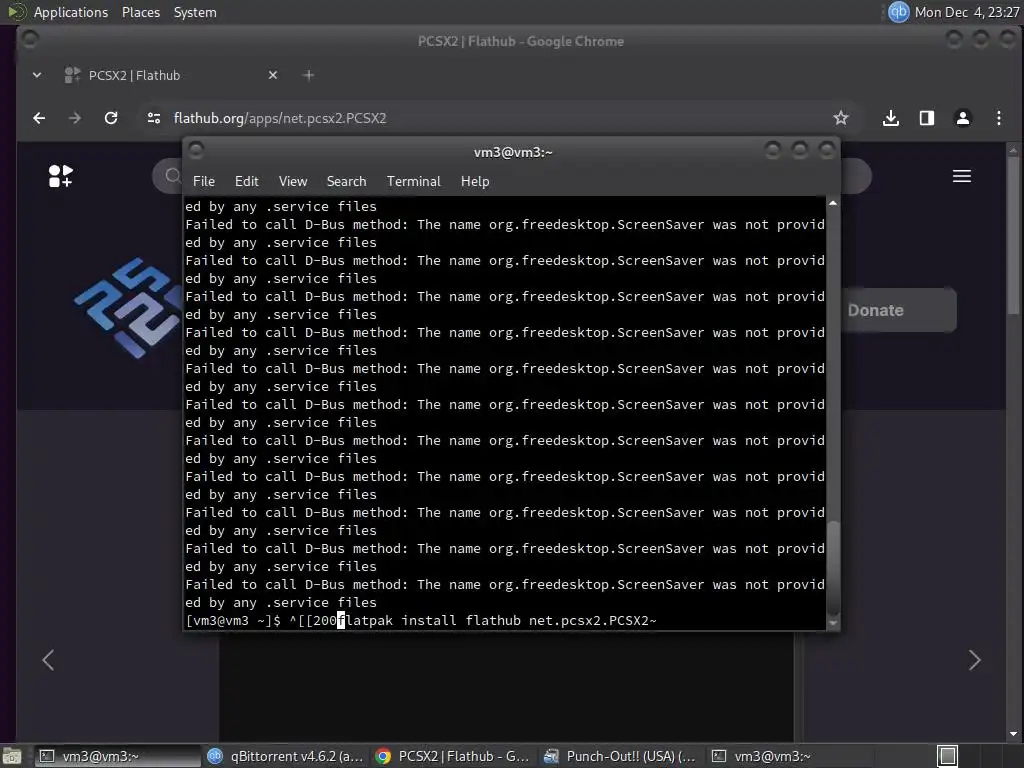The width and height of the screenshot is (1024, 768).
Task: Click the Chrome page scrollbar thumb
Action: point(1013,235)
